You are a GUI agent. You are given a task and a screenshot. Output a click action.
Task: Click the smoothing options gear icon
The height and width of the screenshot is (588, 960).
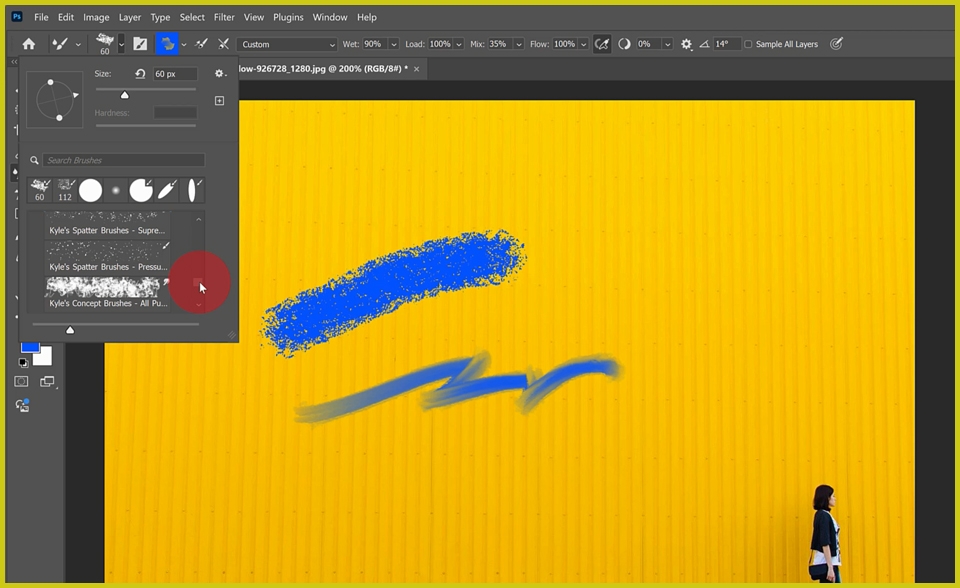coord(686,44)
